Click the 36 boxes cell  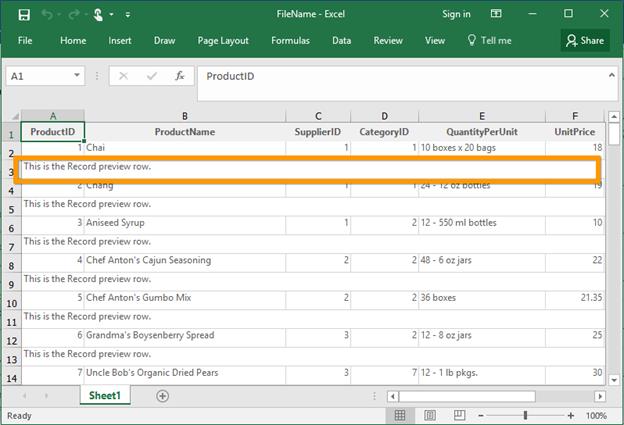482,300
